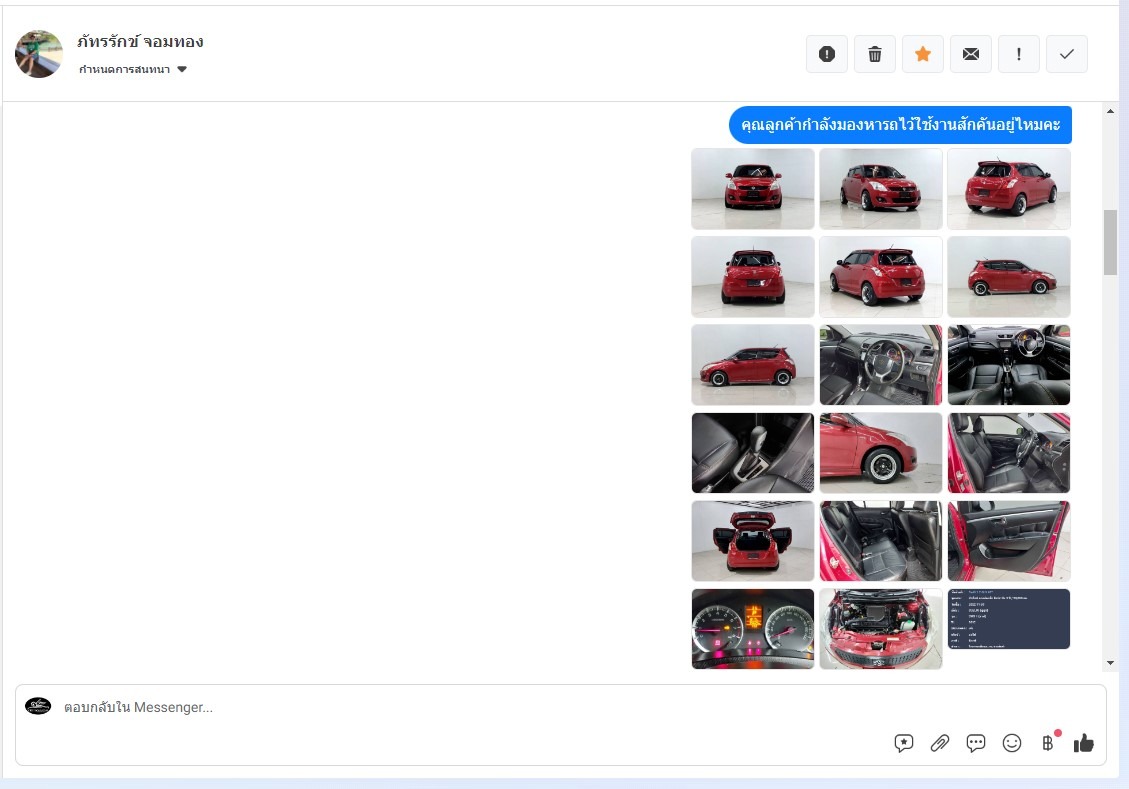Click the Baht payment request icon
This screenshot has width=1129, height=789.
click(x=1047, y=743)
